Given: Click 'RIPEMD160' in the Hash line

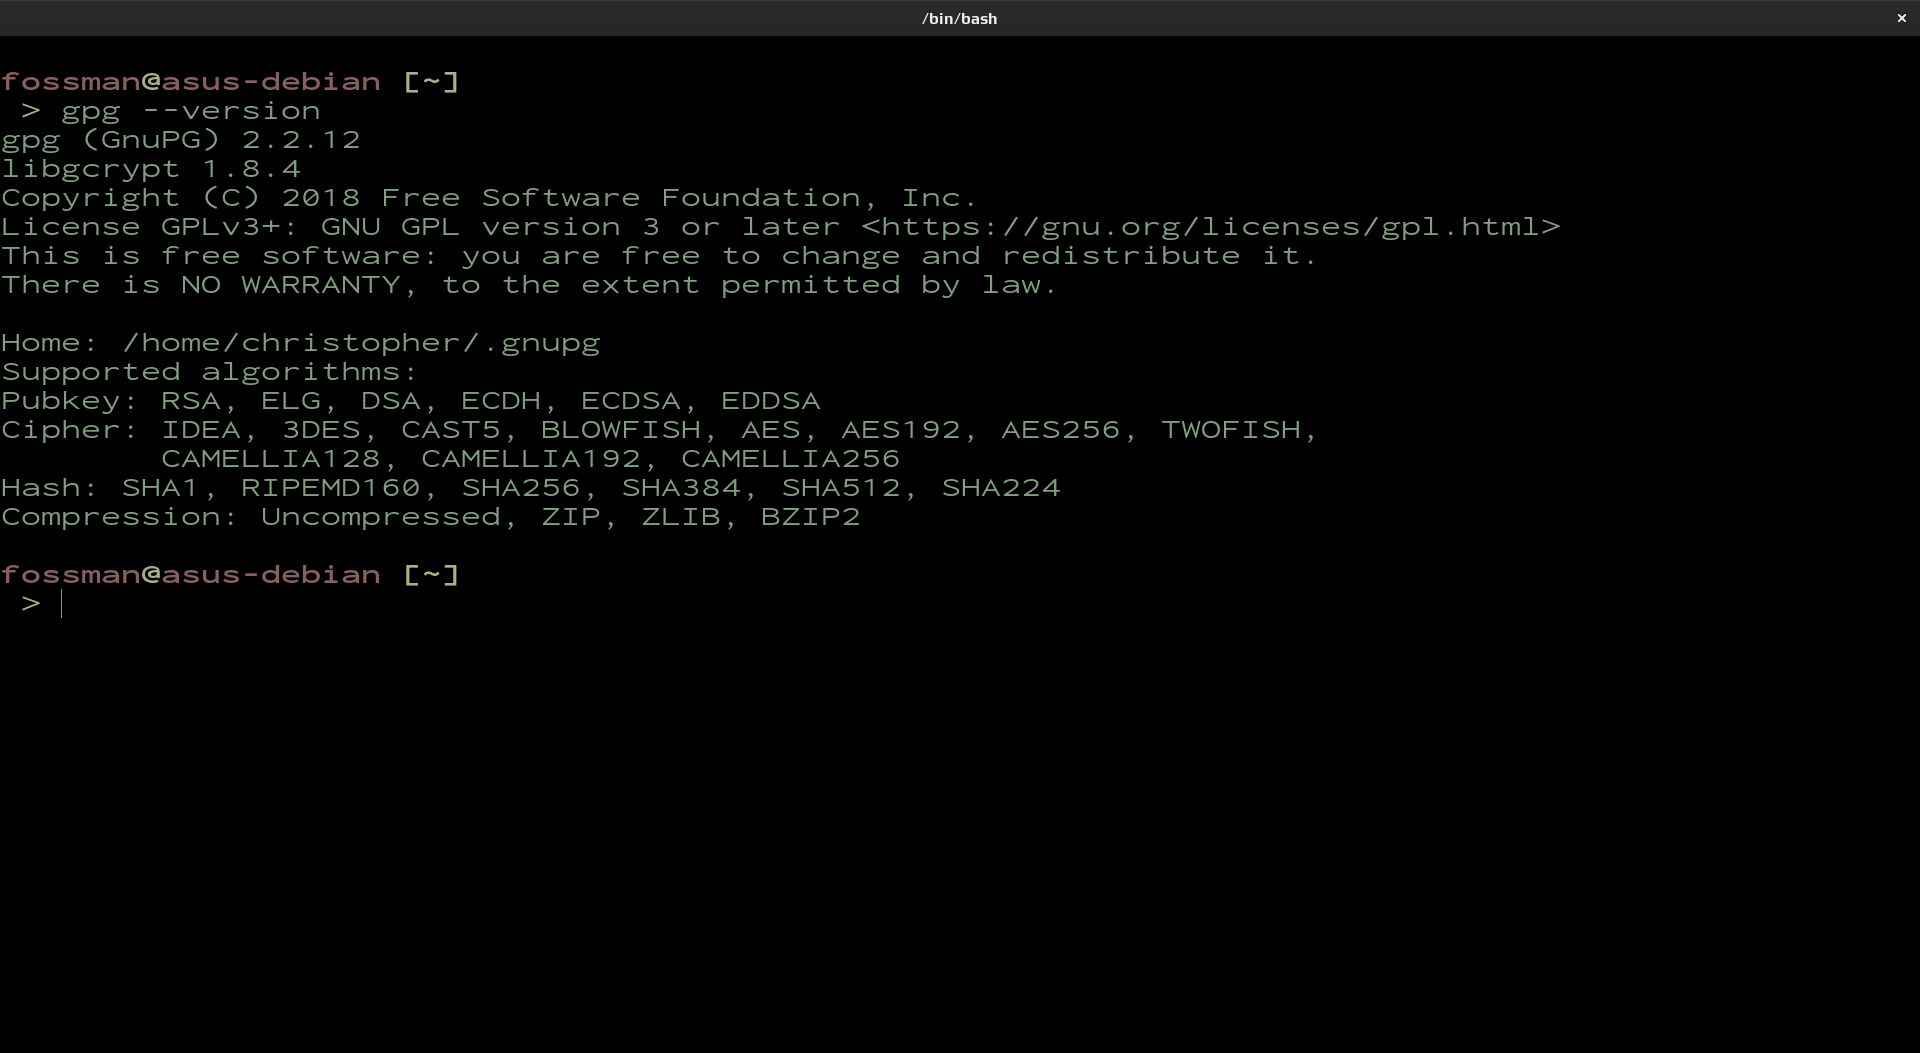Looking at the screenshot, I should click(x=330, y=488).
